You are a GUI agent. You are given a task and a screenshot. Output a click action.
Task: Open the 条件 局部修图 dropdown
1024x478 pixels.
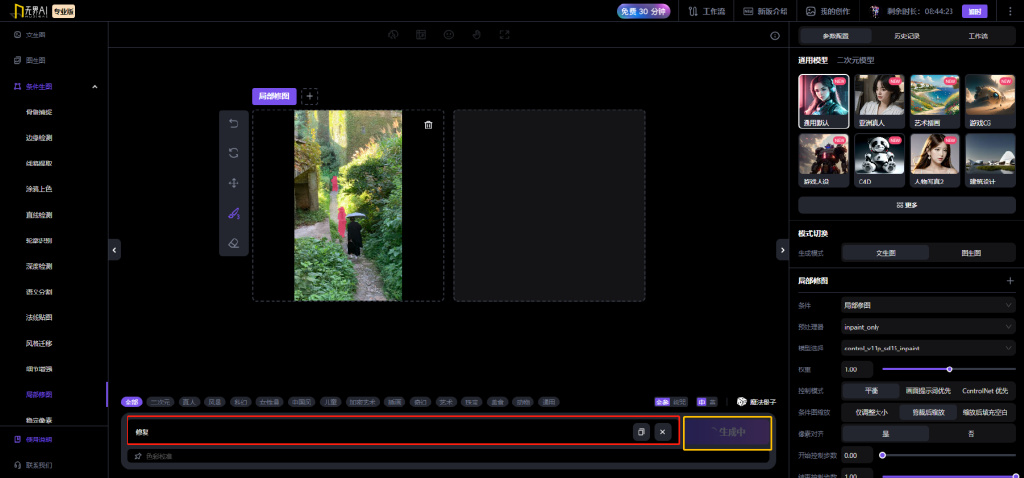click(x=928, y=305)
